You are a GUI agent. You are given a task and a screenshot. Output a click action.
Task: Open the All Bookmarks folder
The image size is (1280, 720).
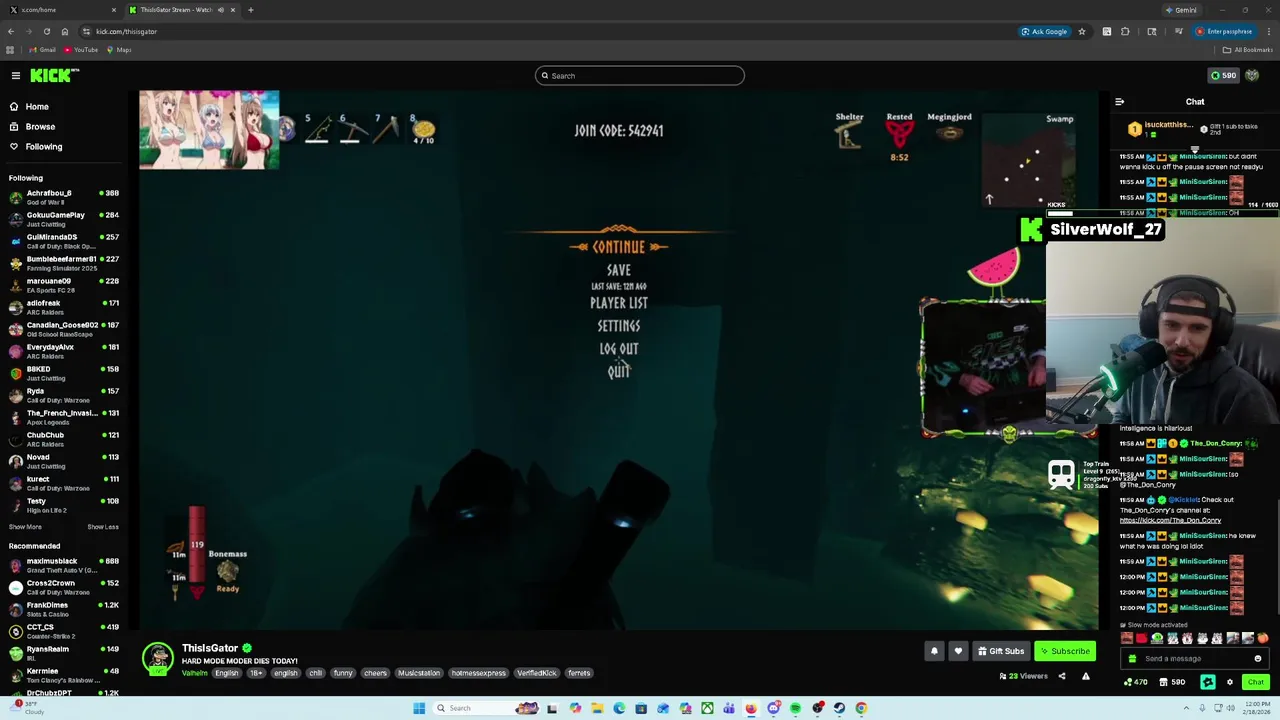pyautogui.click(x=1248, y=50)
